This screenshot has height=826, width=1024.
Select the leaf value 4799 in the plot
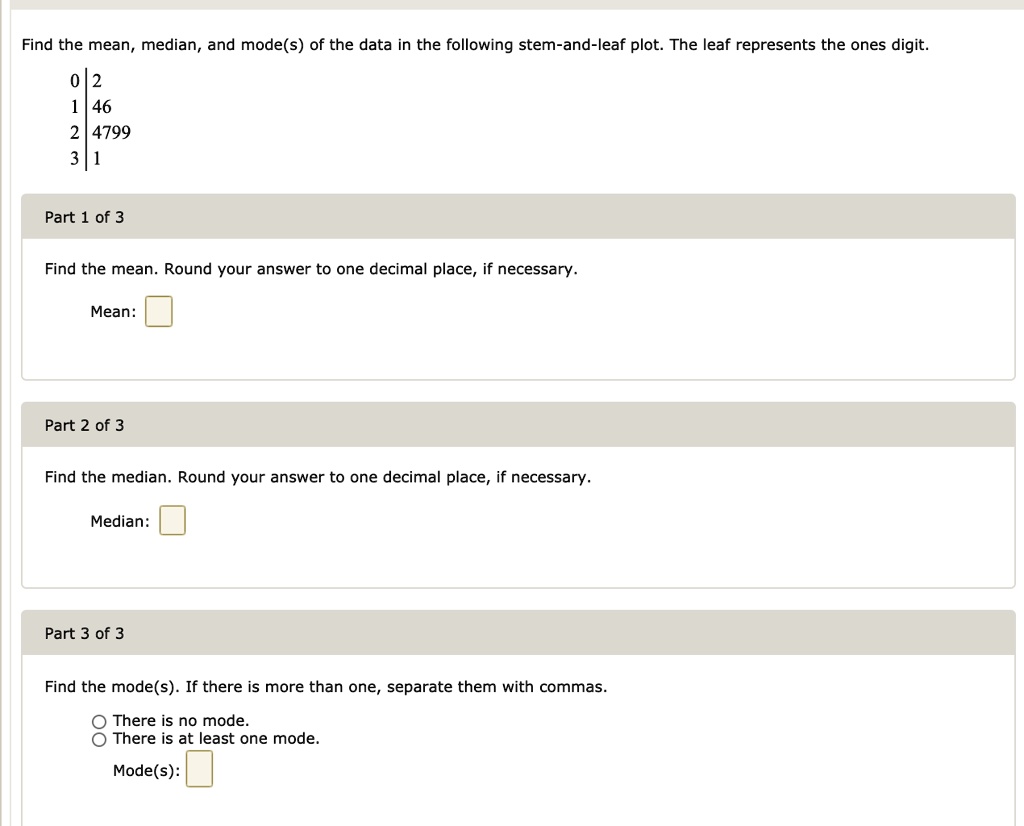pyautogui.click(x=110, y=132)
